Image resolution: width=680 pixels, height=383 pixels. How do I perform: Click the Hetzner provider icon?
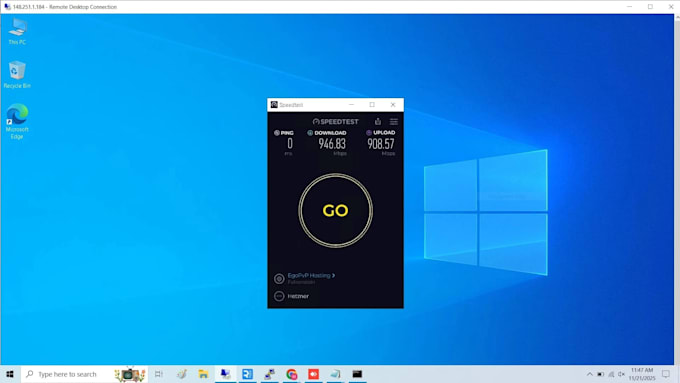tap(279, 296)
